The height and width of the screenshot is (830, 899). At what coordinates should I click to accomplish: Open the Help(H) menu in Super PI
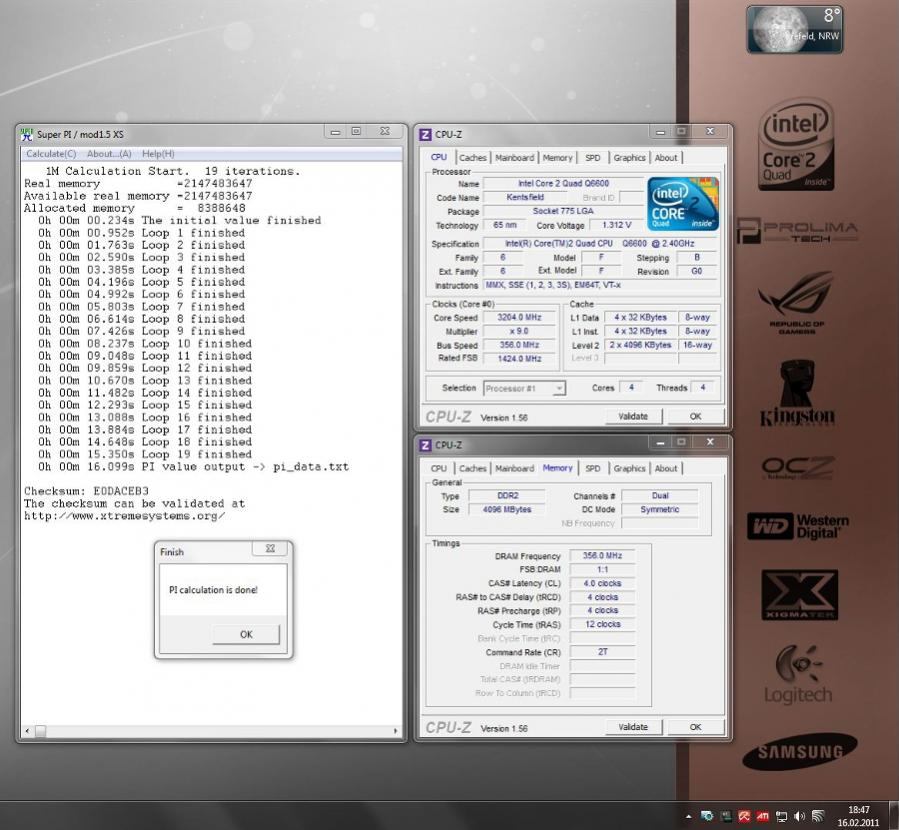click(158, 154)
